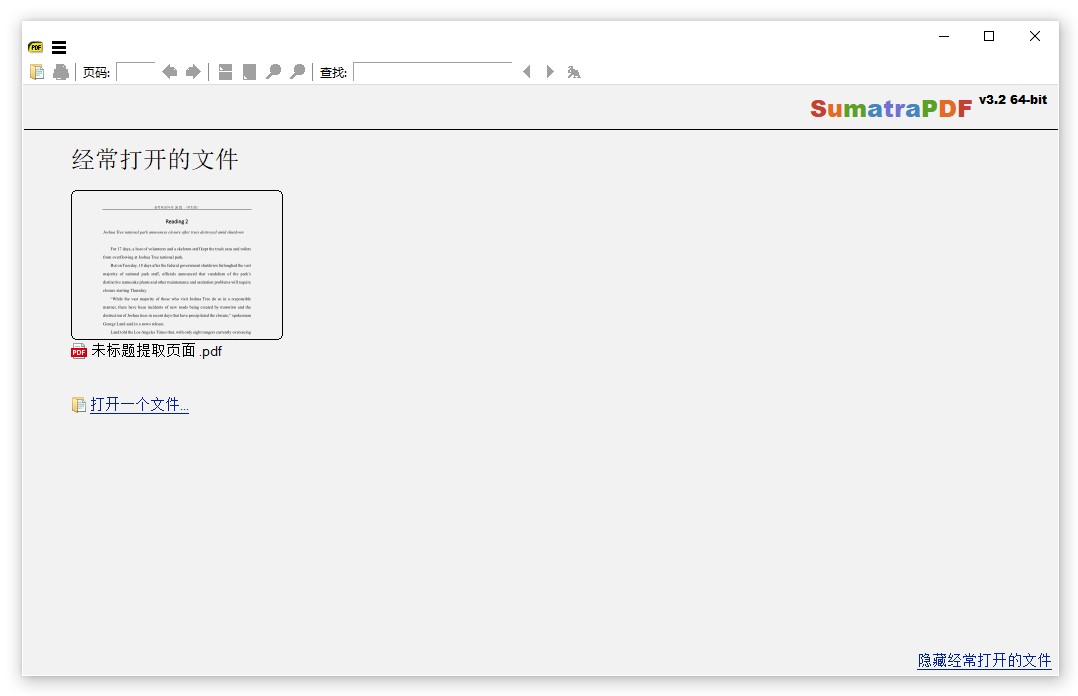Click the 打开一个文件... link
Screen dimensions: 1078x696
click(139, 405)
